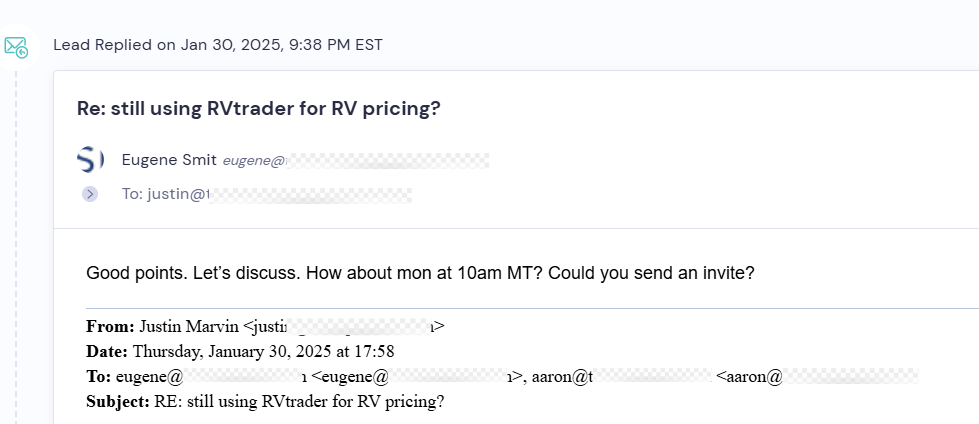
Task: Click the Lead Replied timestamp label
Action: [218, 45]
